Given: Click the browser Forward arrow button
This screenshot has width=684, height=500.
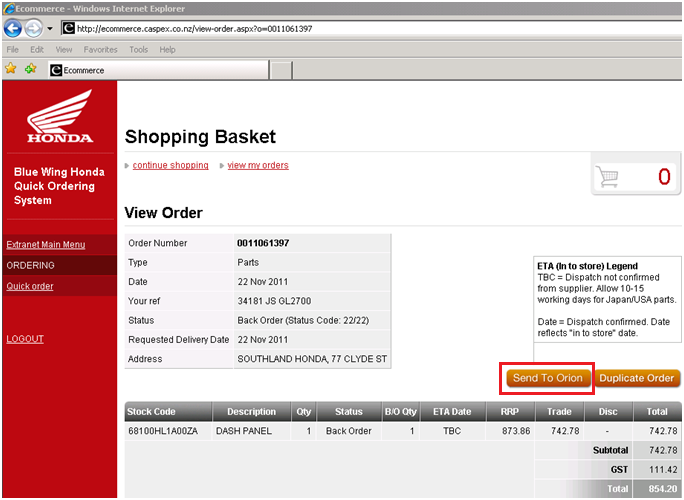Looking at the screenshot, I should (x=33, y=29).
